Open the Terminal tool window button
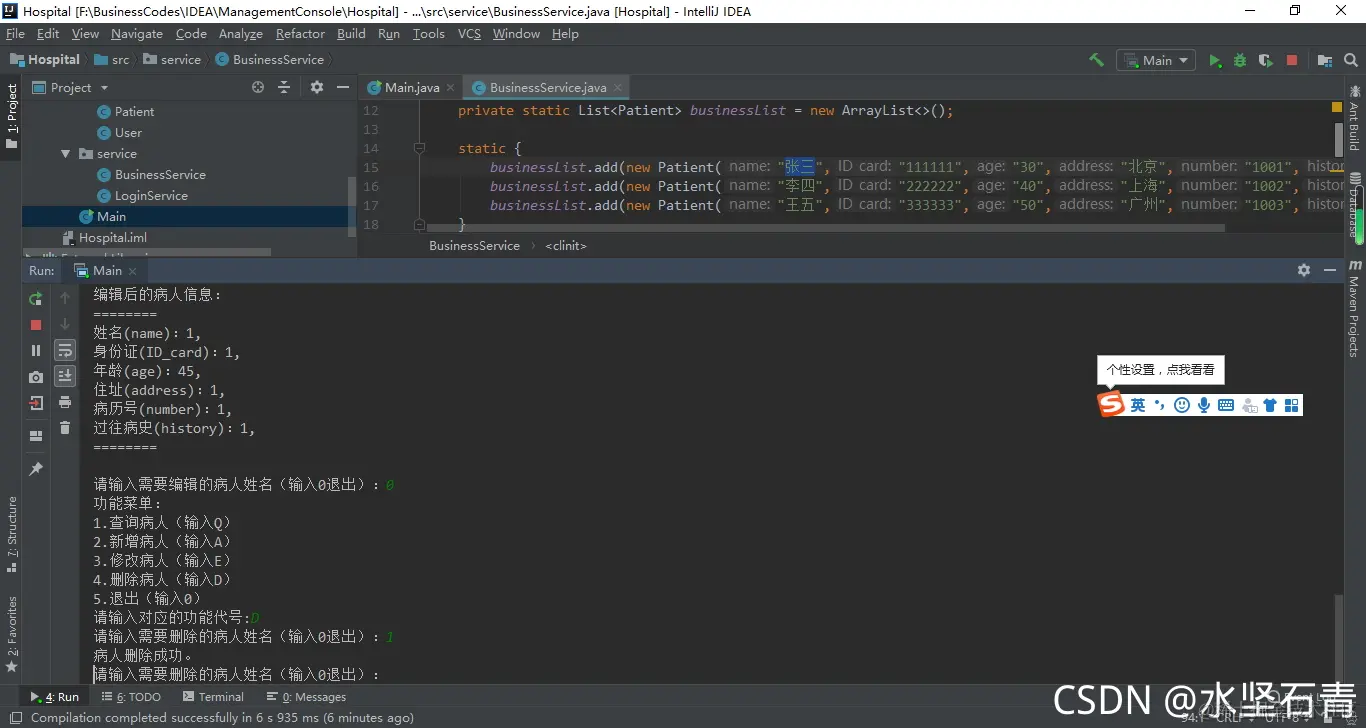 click(213, 697)
